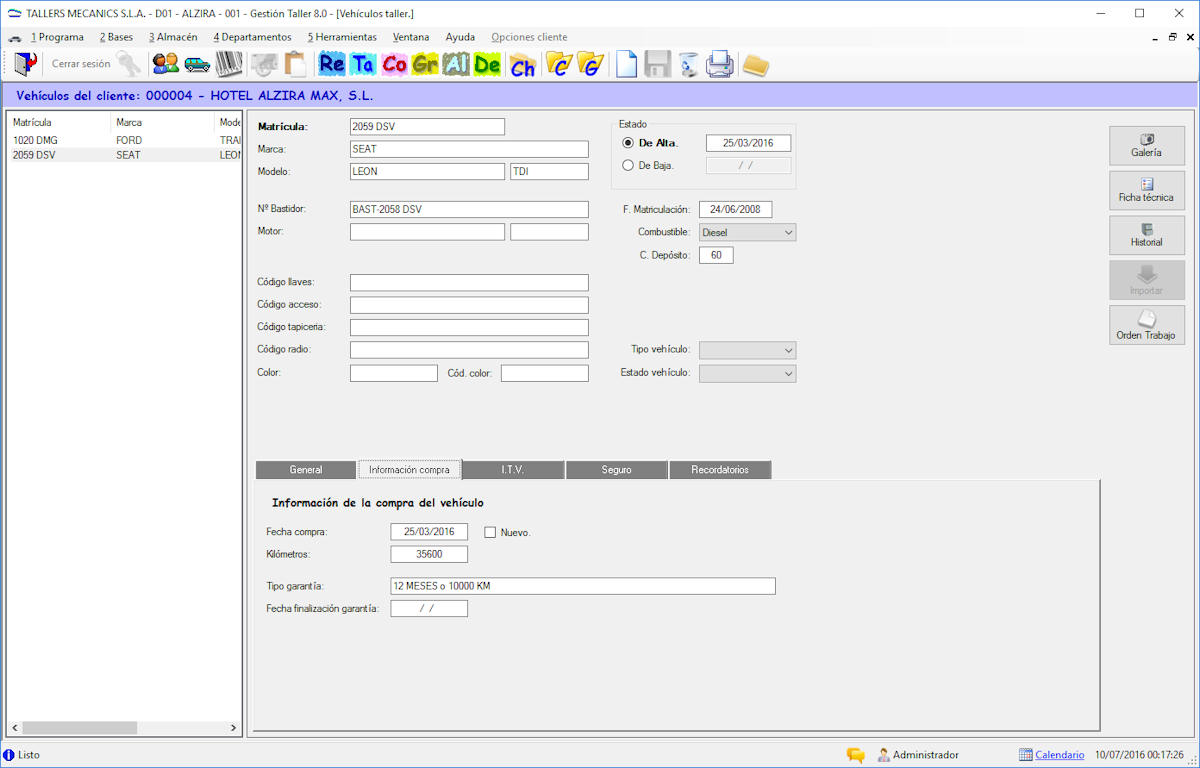Open the Almacén menu
This screenshot has height=768, width=1200.
pyautogui.click(x=173, y=37)
